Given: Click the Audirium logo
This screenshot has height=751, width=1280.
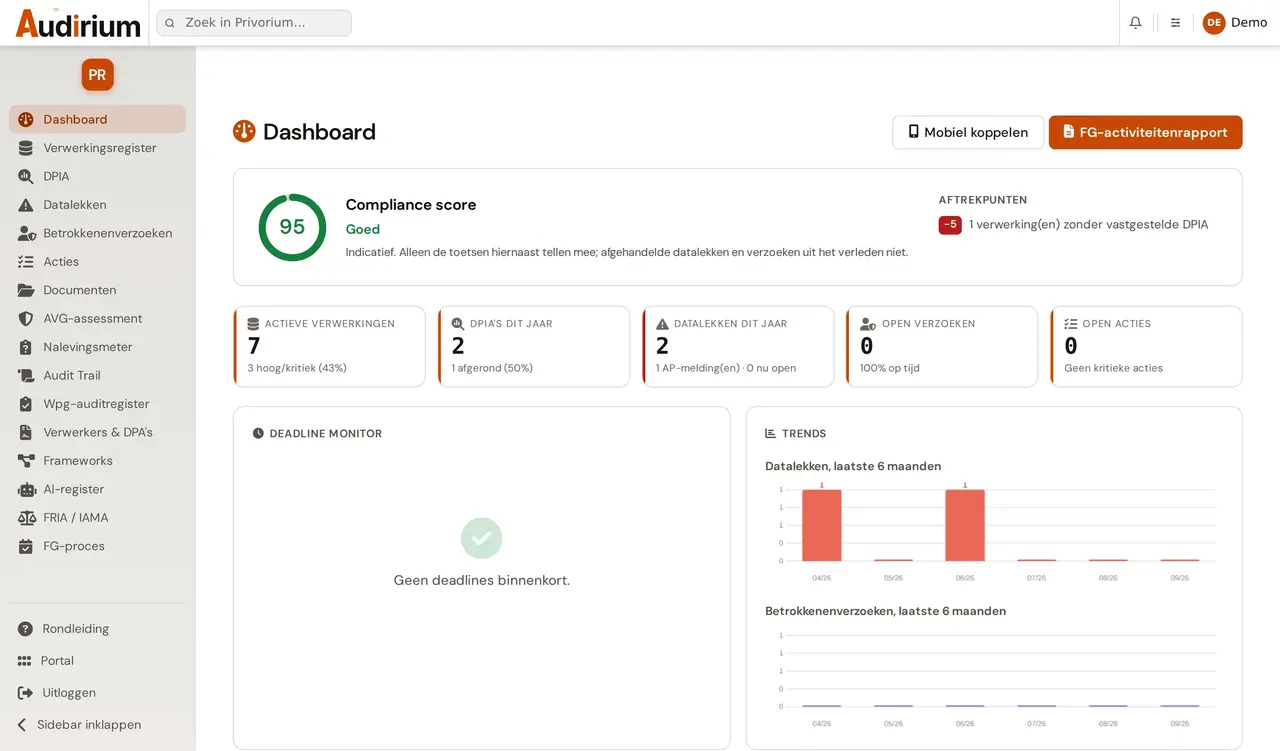Looking at the screenshot, I should pos(78,23).
